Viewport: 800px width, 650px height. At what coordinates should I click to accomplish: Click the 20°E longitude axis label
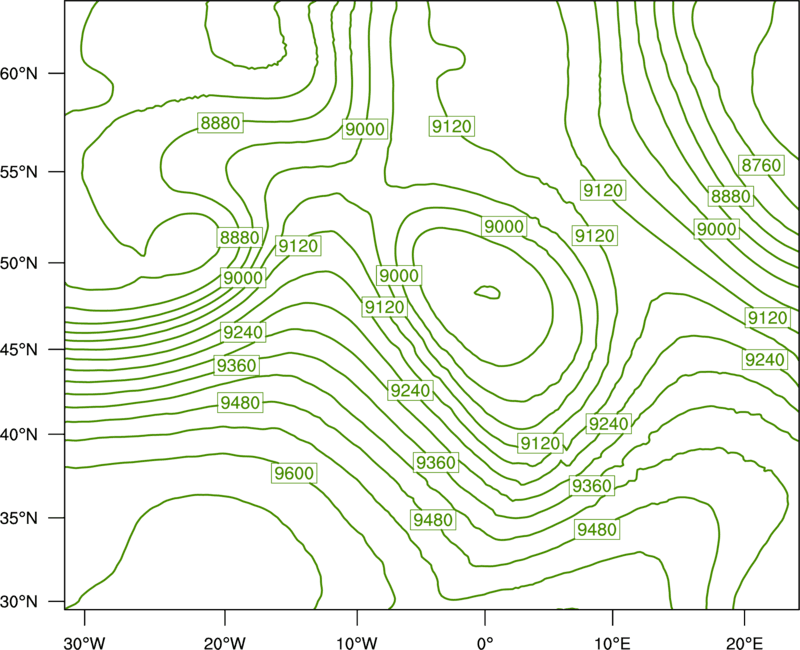tap(744, 643)
